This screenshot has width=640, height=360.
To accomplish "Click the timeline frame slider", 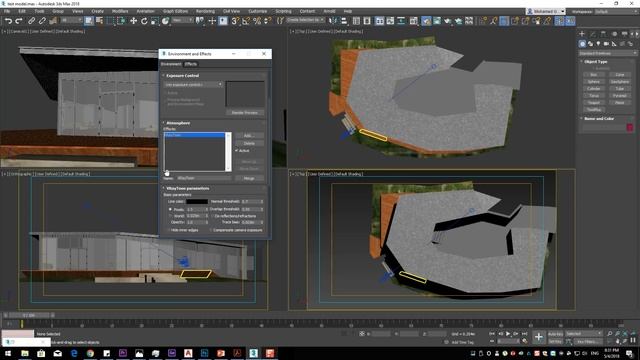I will (x=28, y=315).
